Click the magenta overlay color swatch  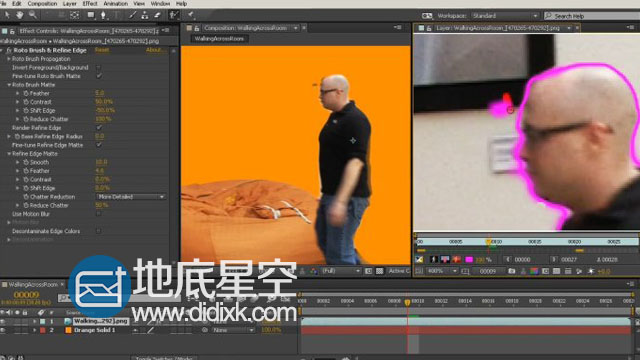pyautogui.click(x=469, y=260)
